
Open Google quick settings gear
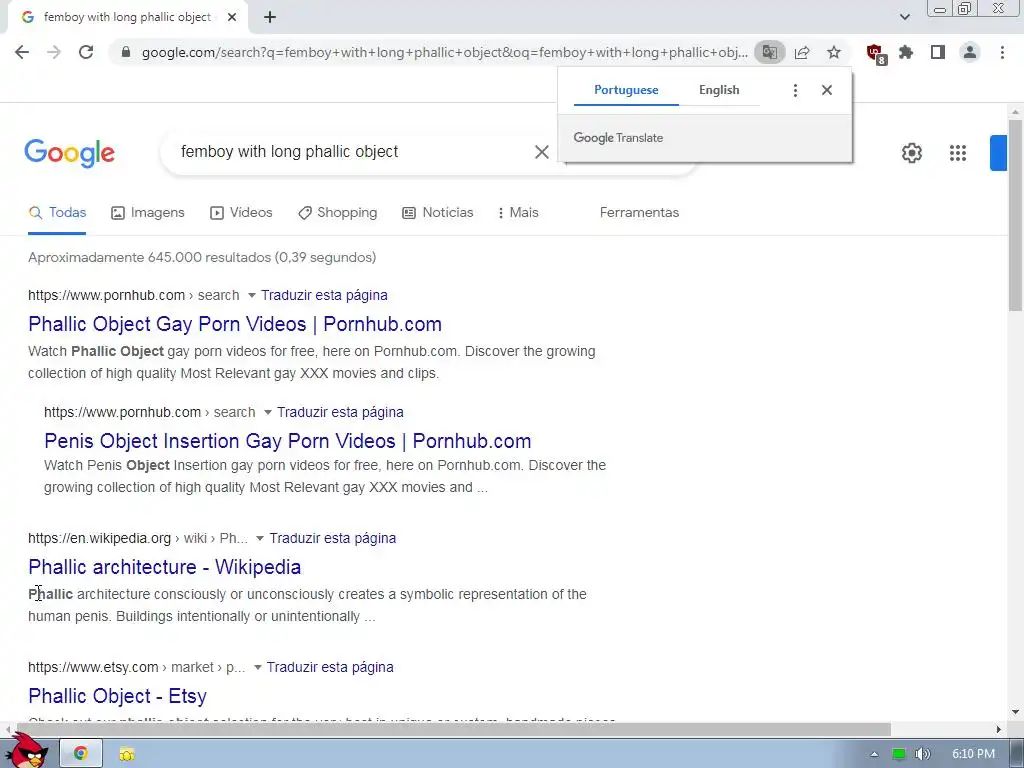(x=912, y=153)
